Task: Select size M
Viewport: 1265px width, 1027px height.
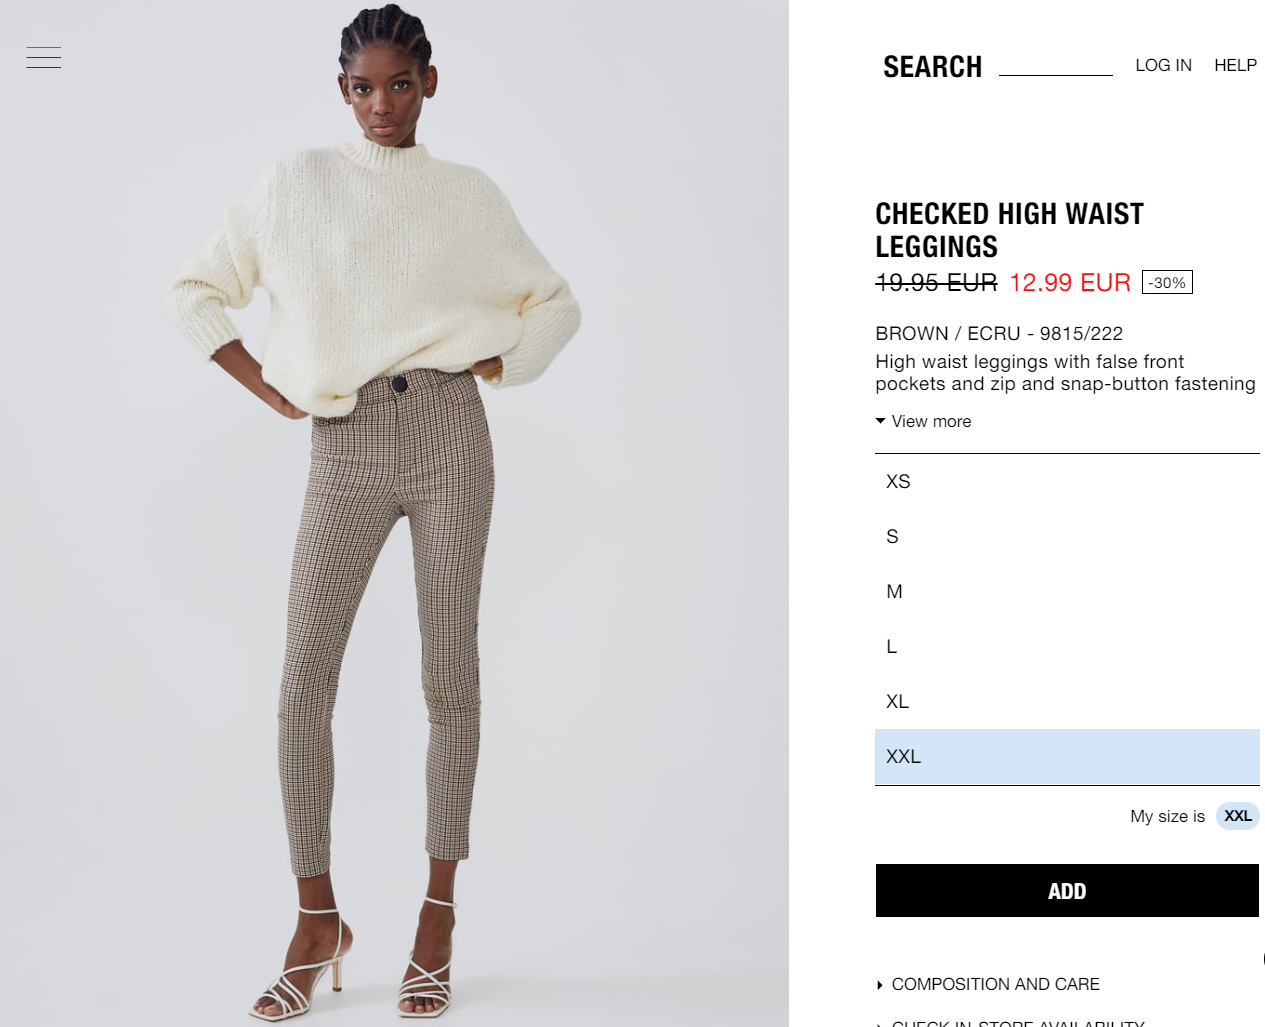Action: coord(1067,591)
